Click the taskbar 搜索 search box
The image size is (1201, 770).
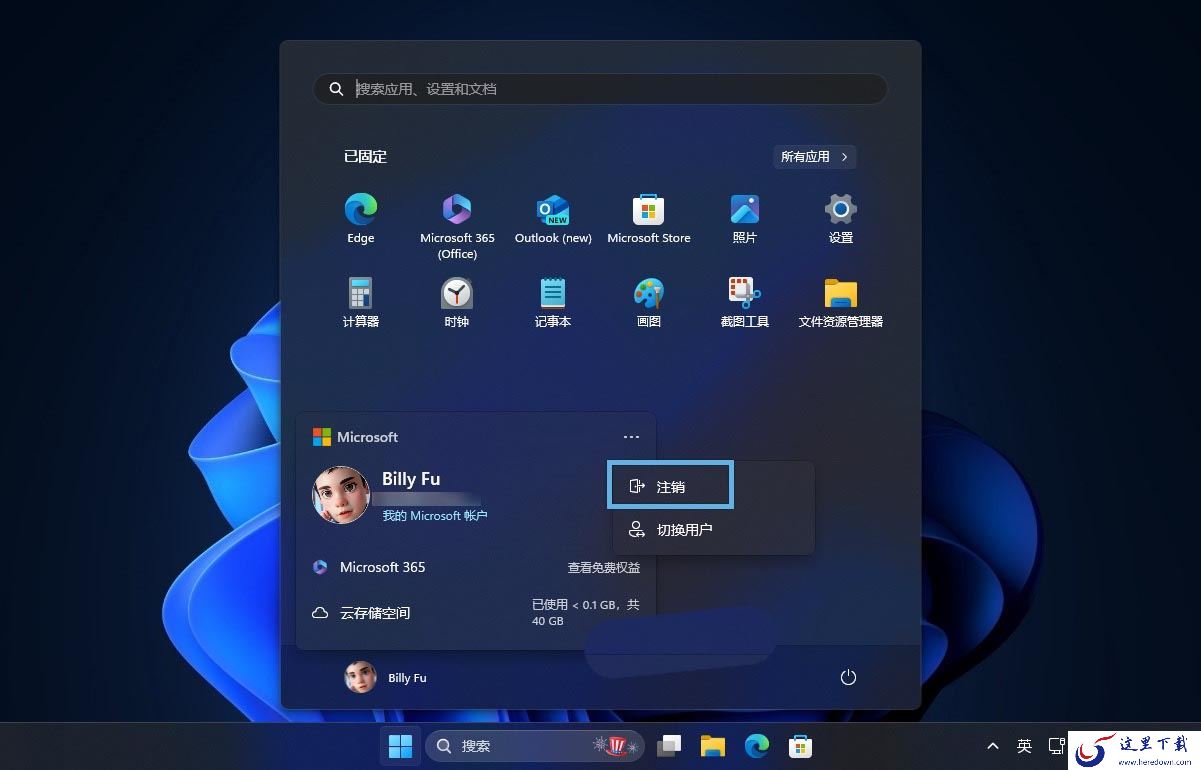tap(535, 746)
